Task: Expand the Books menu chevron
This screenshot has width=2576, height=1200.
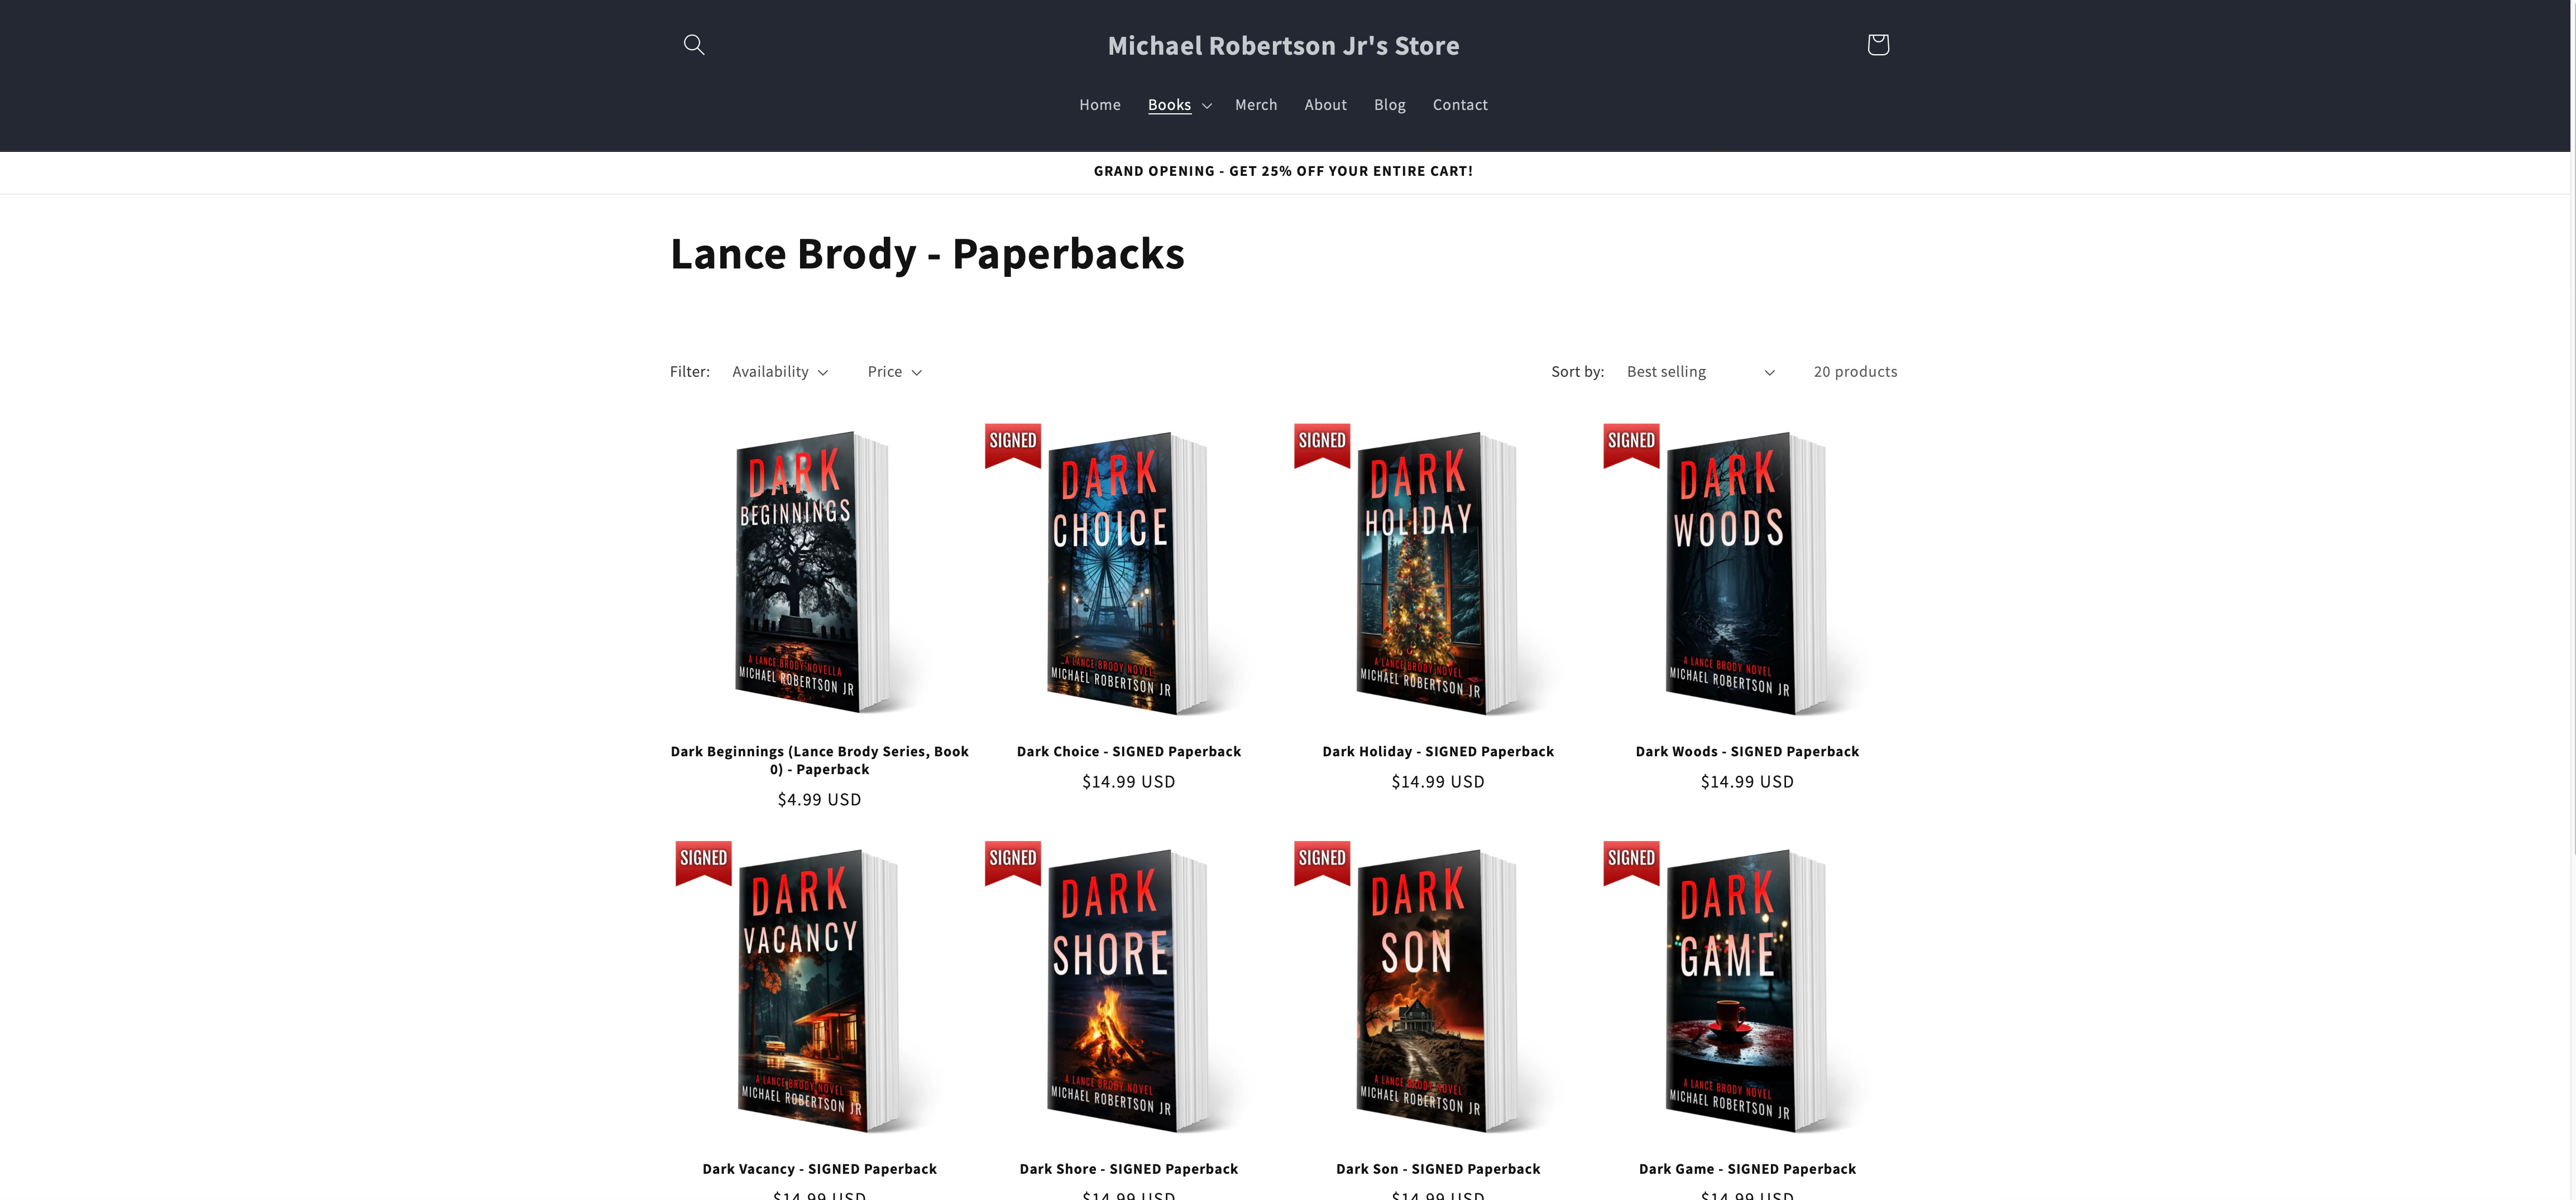Action: (x=1207, y=106)
